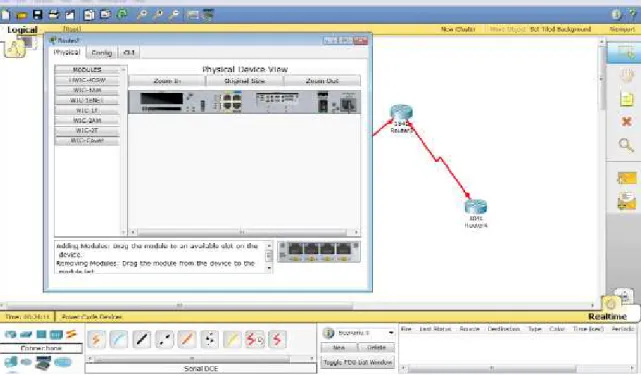
Task: Click the New scenario button
Action: (x=339, y=347)
